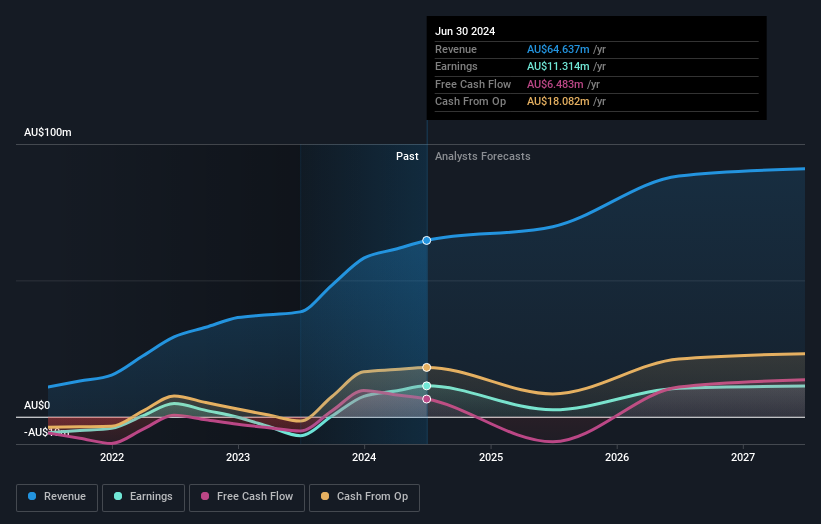Click the teal Earnings legend dot

118,496
